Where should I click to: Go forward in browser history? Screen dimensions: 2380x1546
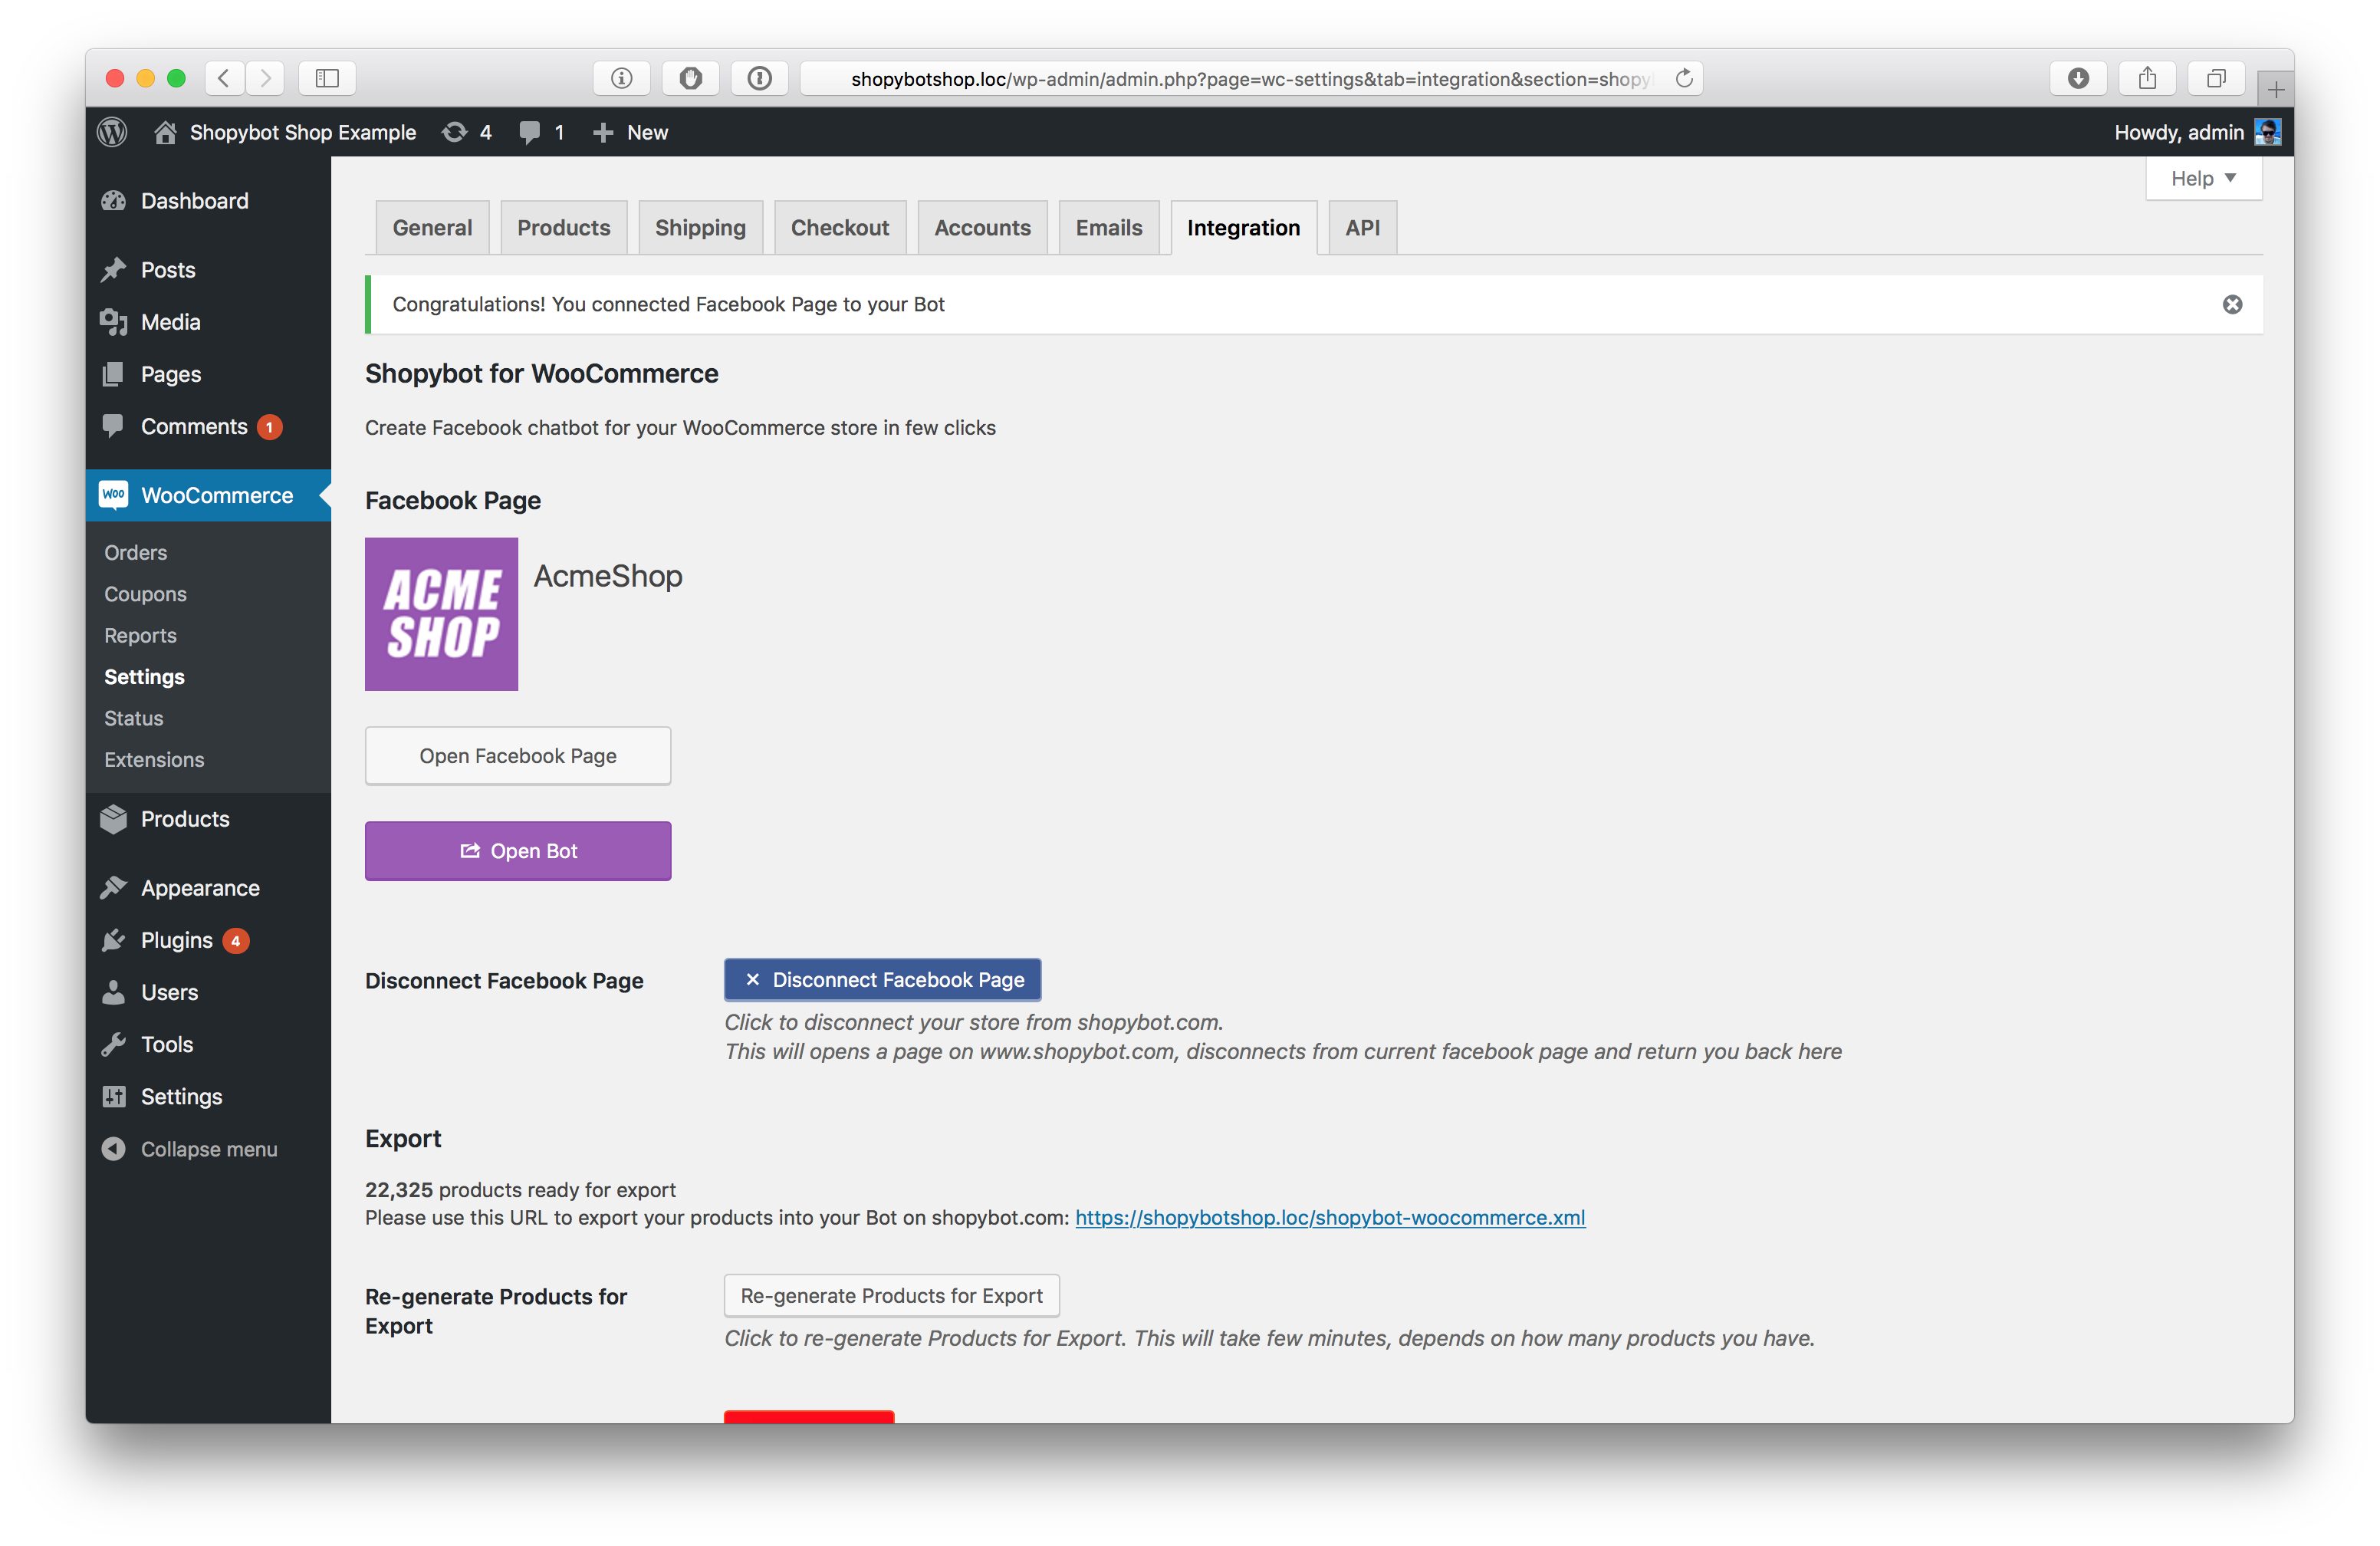click(265, 78)
